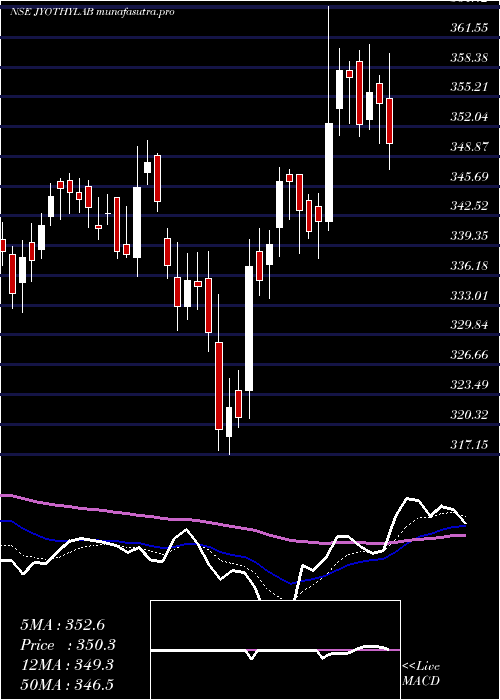Select the 342.52 price axis label

(x=468, y=206)
